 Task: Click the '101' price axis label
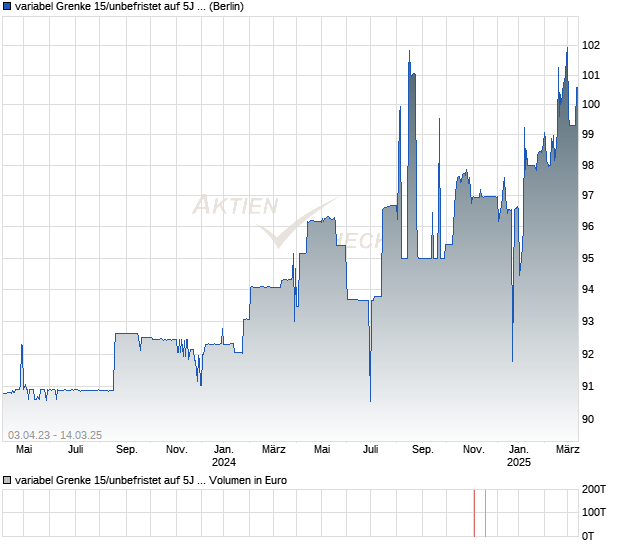tap(591, 75)
